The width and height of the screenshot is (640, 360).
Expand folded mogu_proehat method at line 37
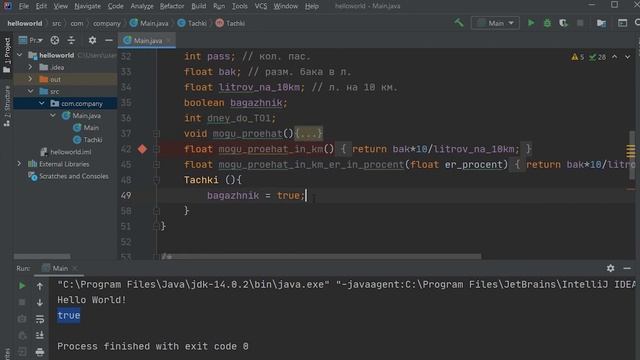tap(156, 133)
